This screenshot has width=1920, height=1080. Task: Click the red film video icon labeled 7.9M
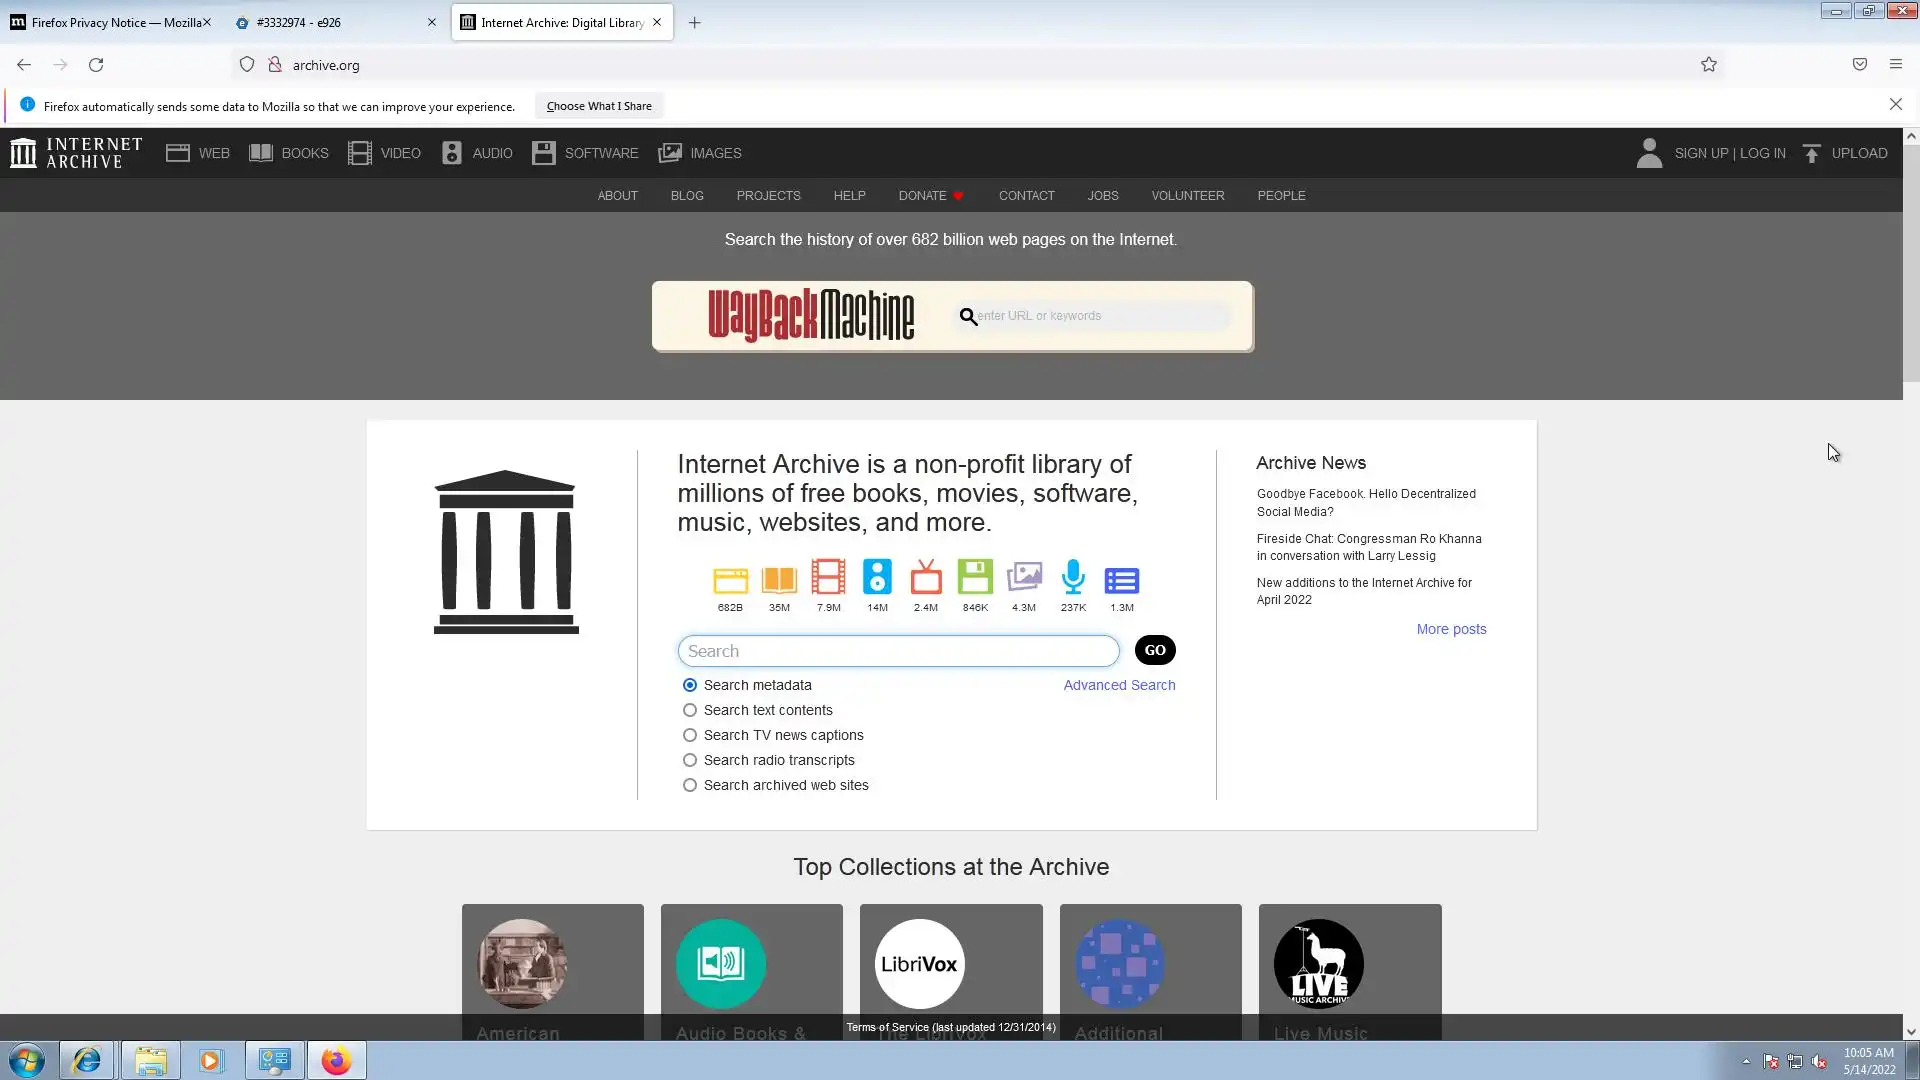828,578
